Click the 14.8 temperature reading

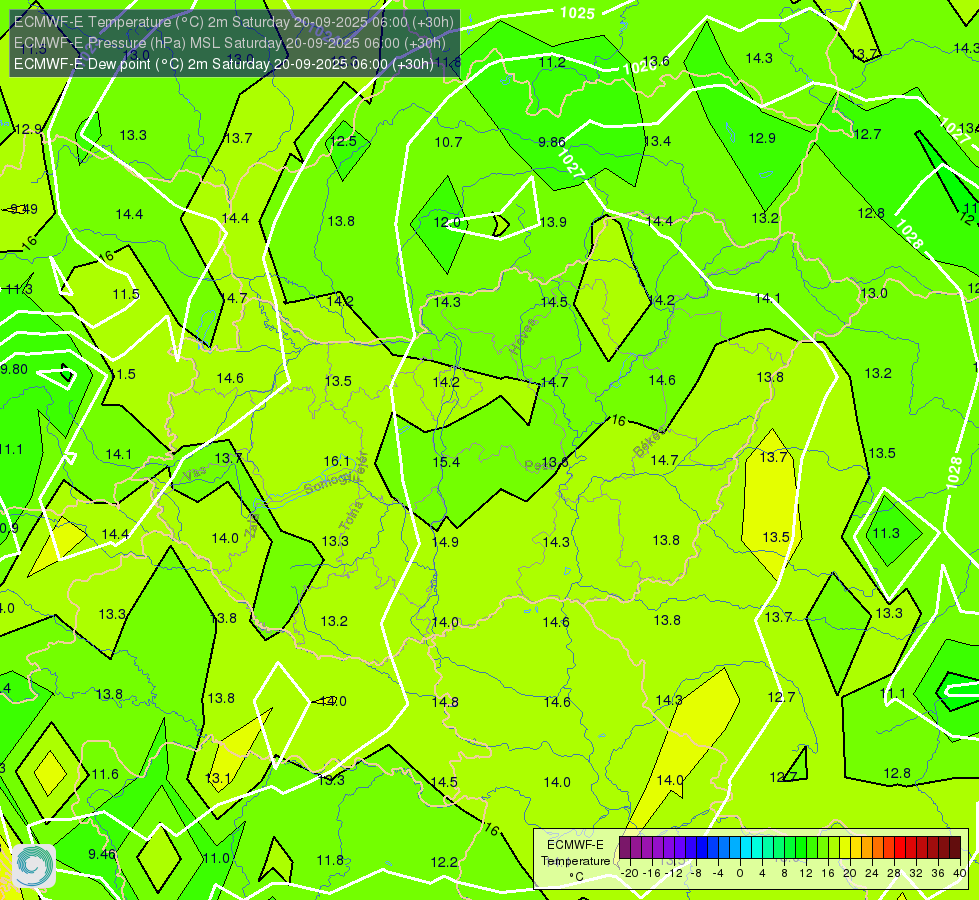445,702
